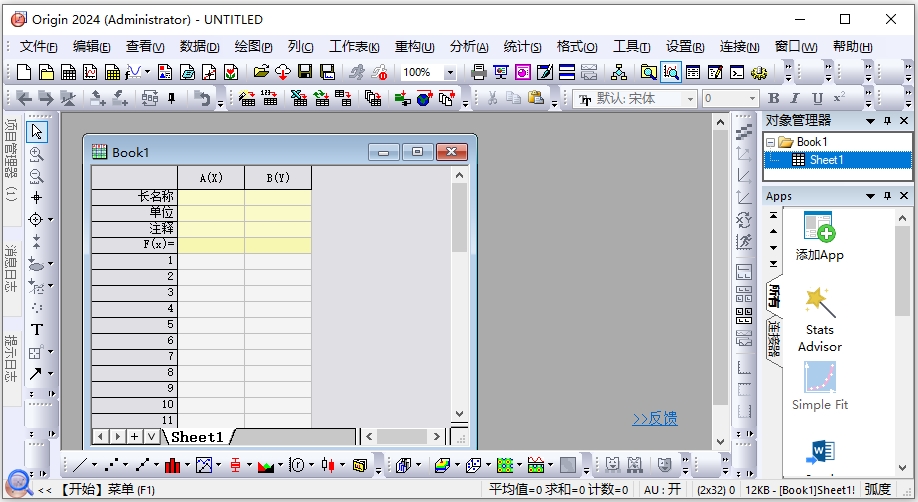The image size is (918, 502).
Task: Expand function plot dropdown arrow
Action: coord(148,72)
